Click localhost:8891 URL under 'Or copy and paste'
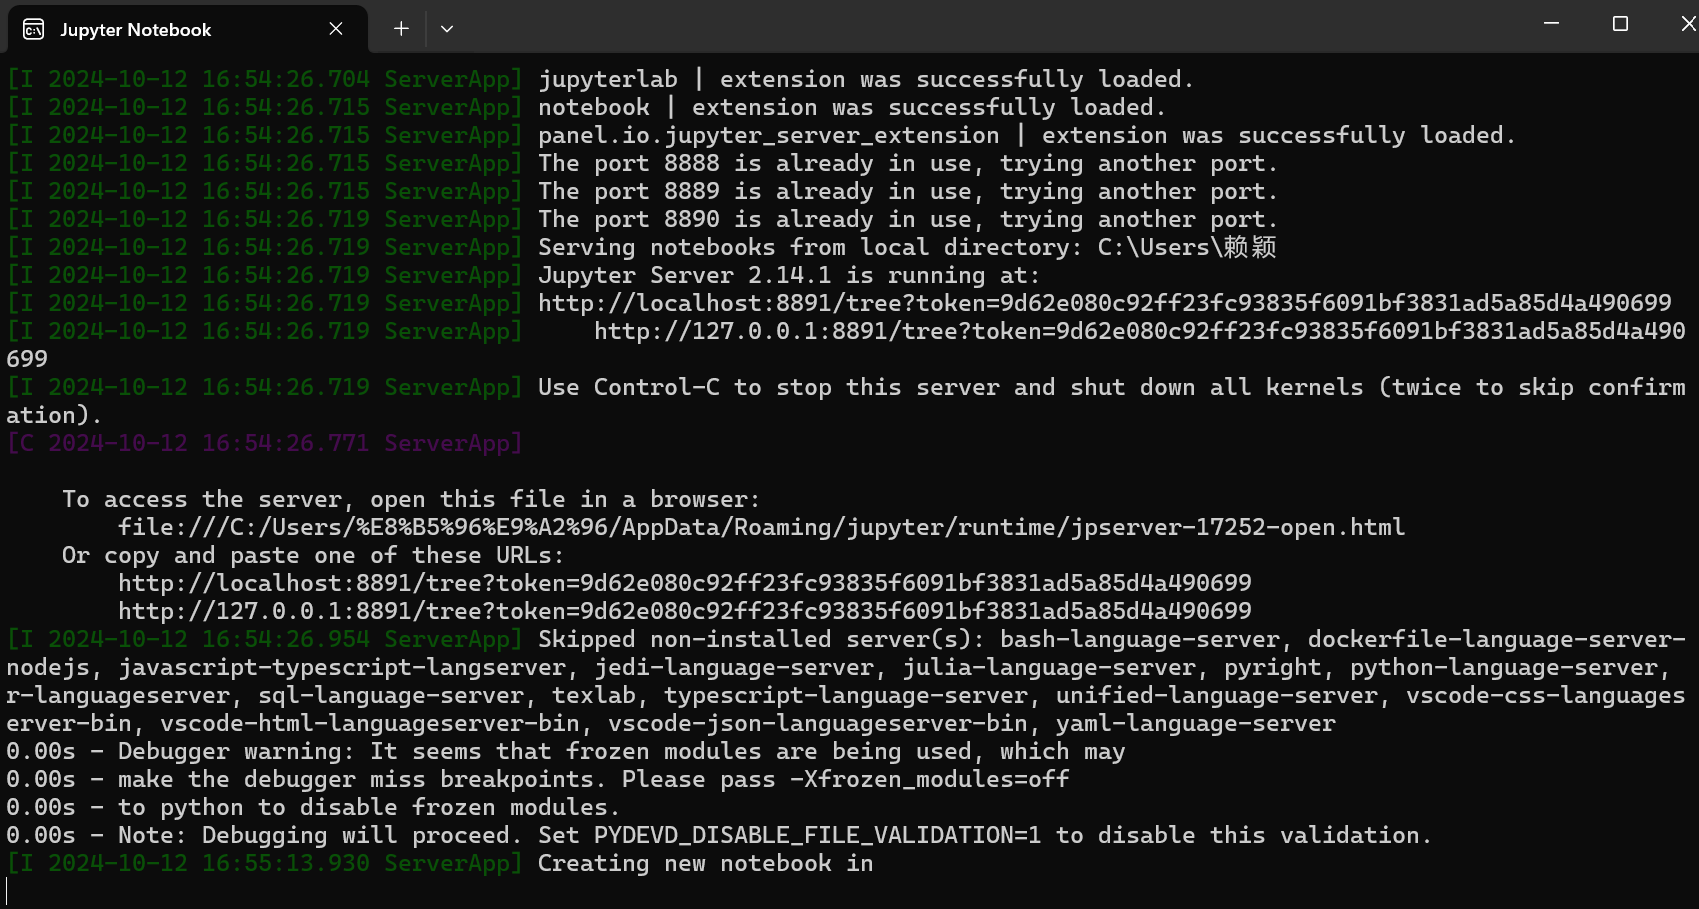 [x=685, y=583]
